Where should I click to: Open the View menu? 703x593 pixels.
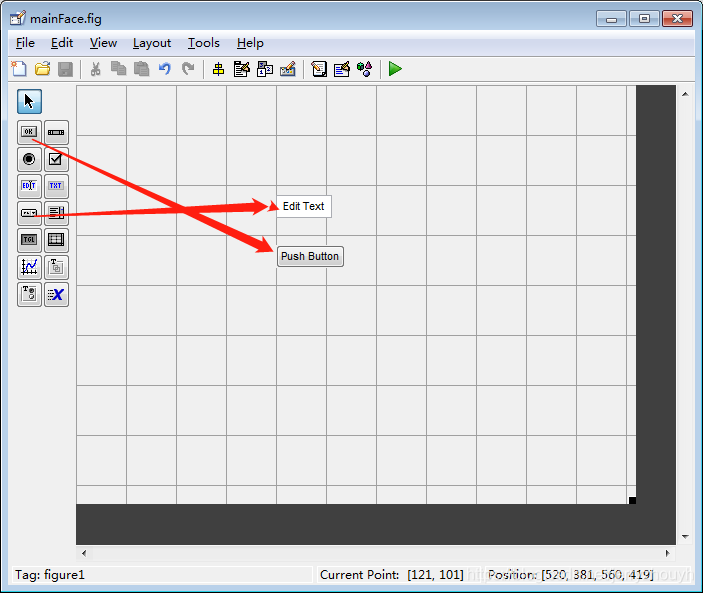103,43
